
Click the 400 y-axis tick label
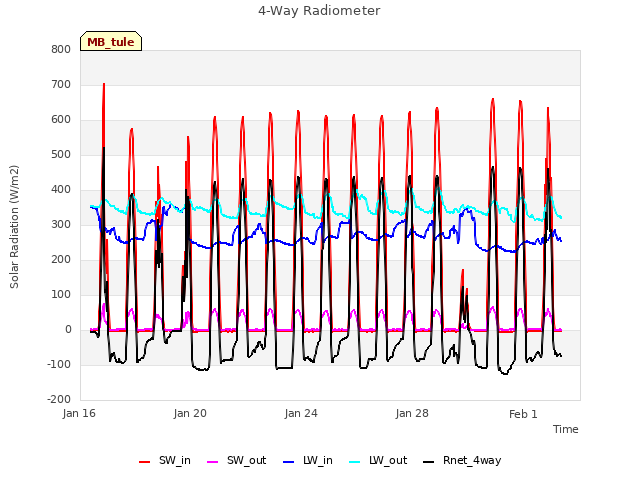click(61, 189)
